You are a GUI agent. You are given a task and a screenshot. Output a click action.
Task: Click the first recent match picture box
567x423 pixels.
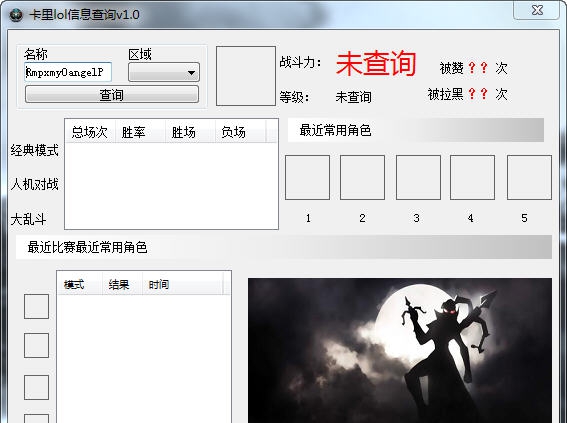[37, 307]
